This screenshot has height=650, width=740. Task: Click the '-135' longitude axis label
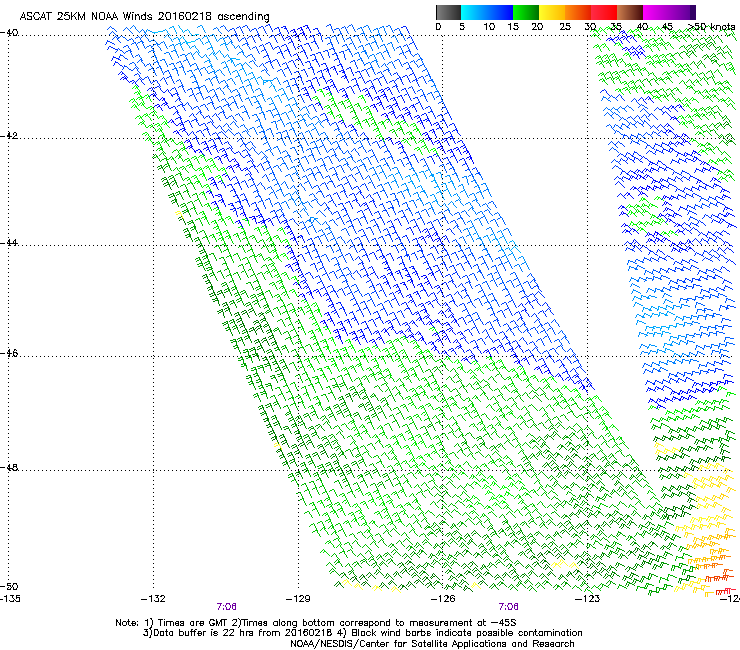(10, 599)
